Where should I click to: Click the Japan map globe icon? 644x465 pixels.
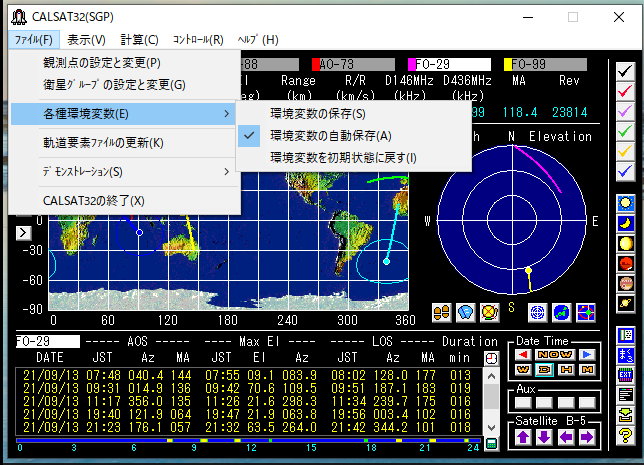coord(561,313)
